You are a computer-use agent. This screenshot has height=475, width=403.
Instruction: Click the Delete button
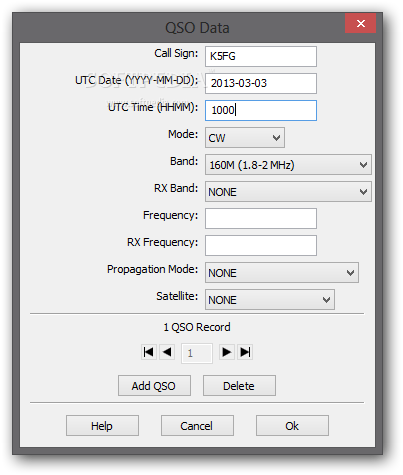pyautogui.click(x=239, y=386)
